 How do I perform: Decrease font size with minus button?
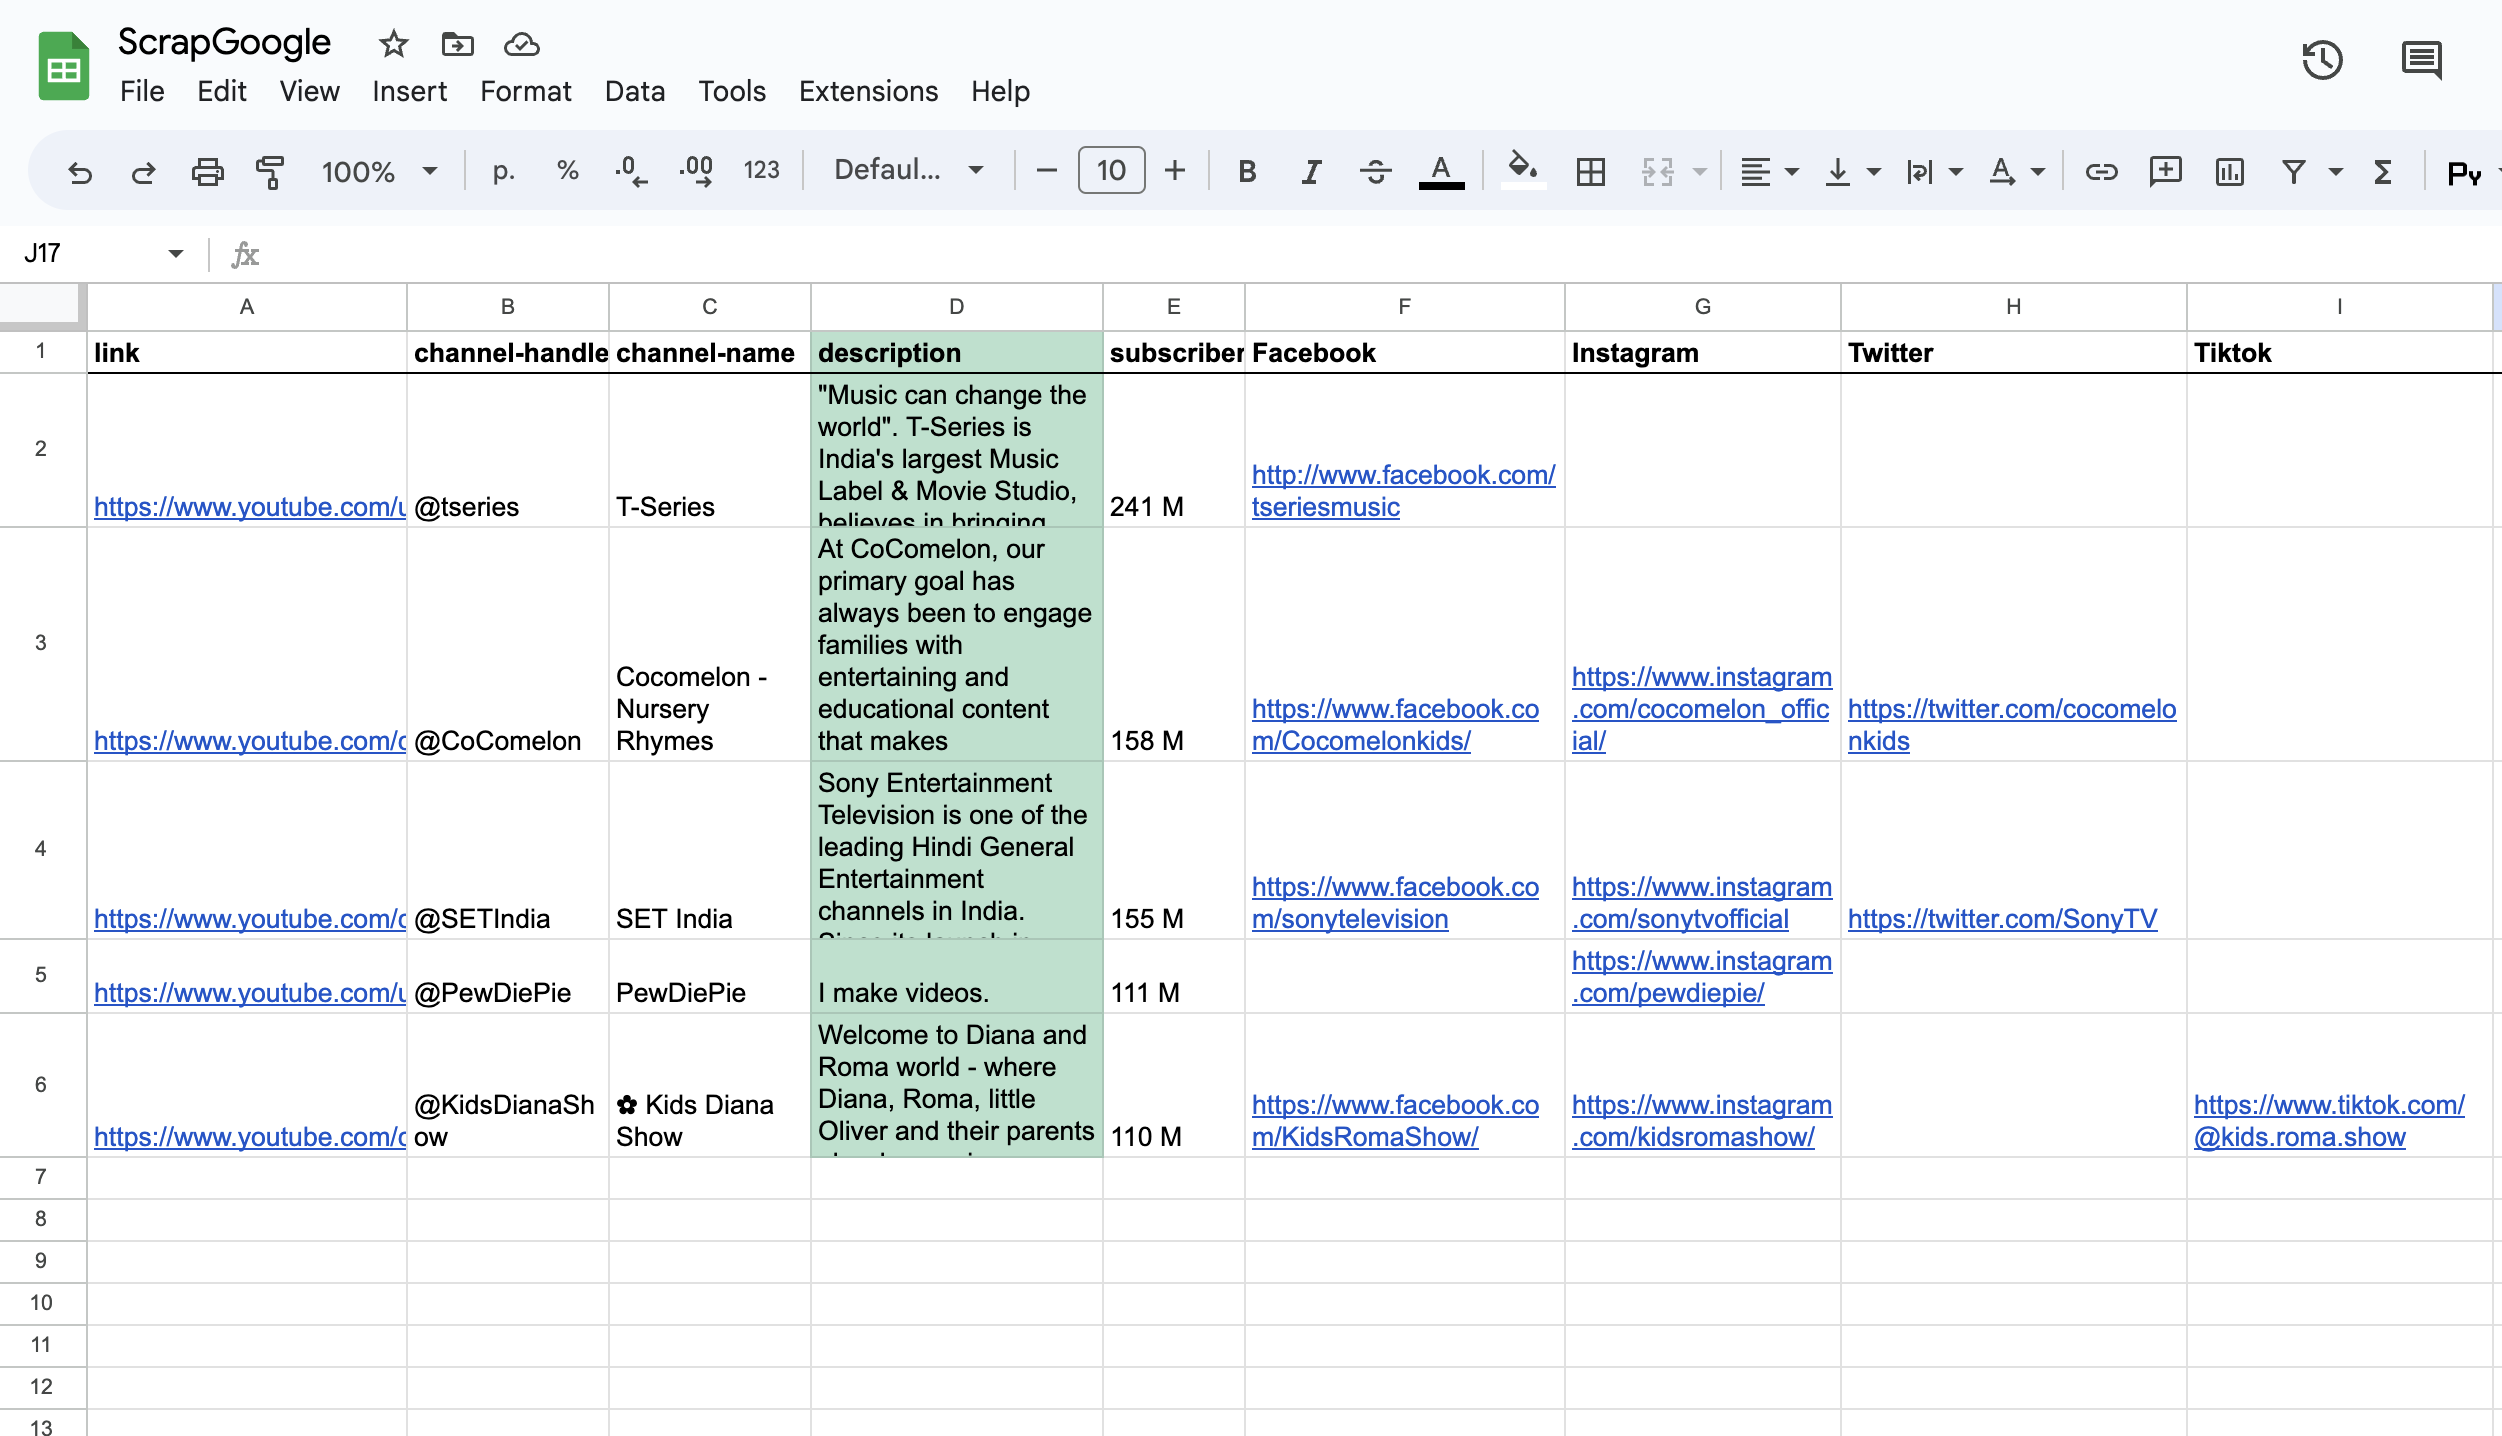pyautogui.click(x=1047, y=171)
